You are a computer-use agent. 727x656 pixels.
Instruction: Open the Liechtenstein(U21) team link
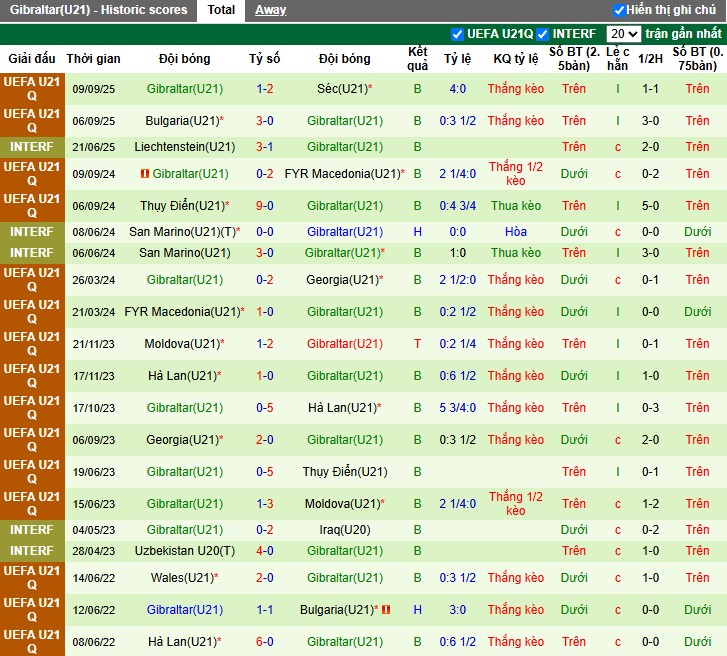pos(185,147)
